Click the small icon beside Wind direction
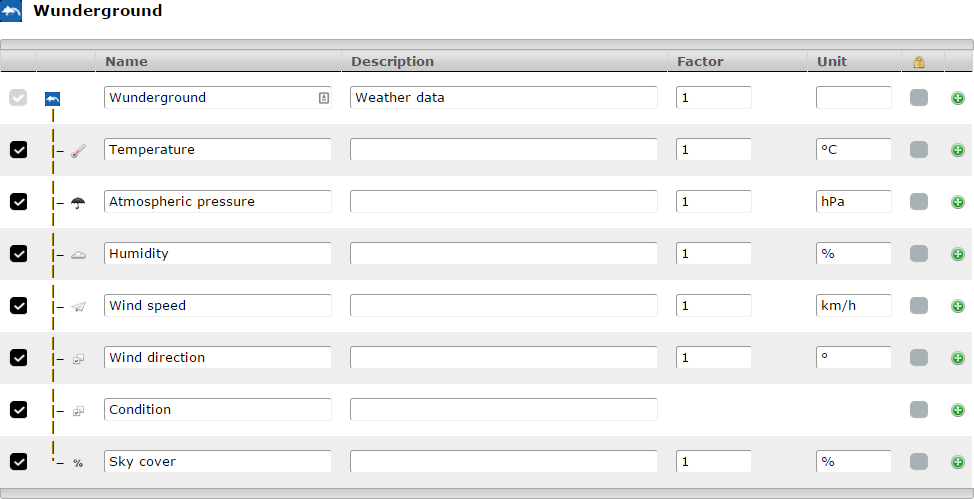 pyautogui.click(x=78, y=359)
